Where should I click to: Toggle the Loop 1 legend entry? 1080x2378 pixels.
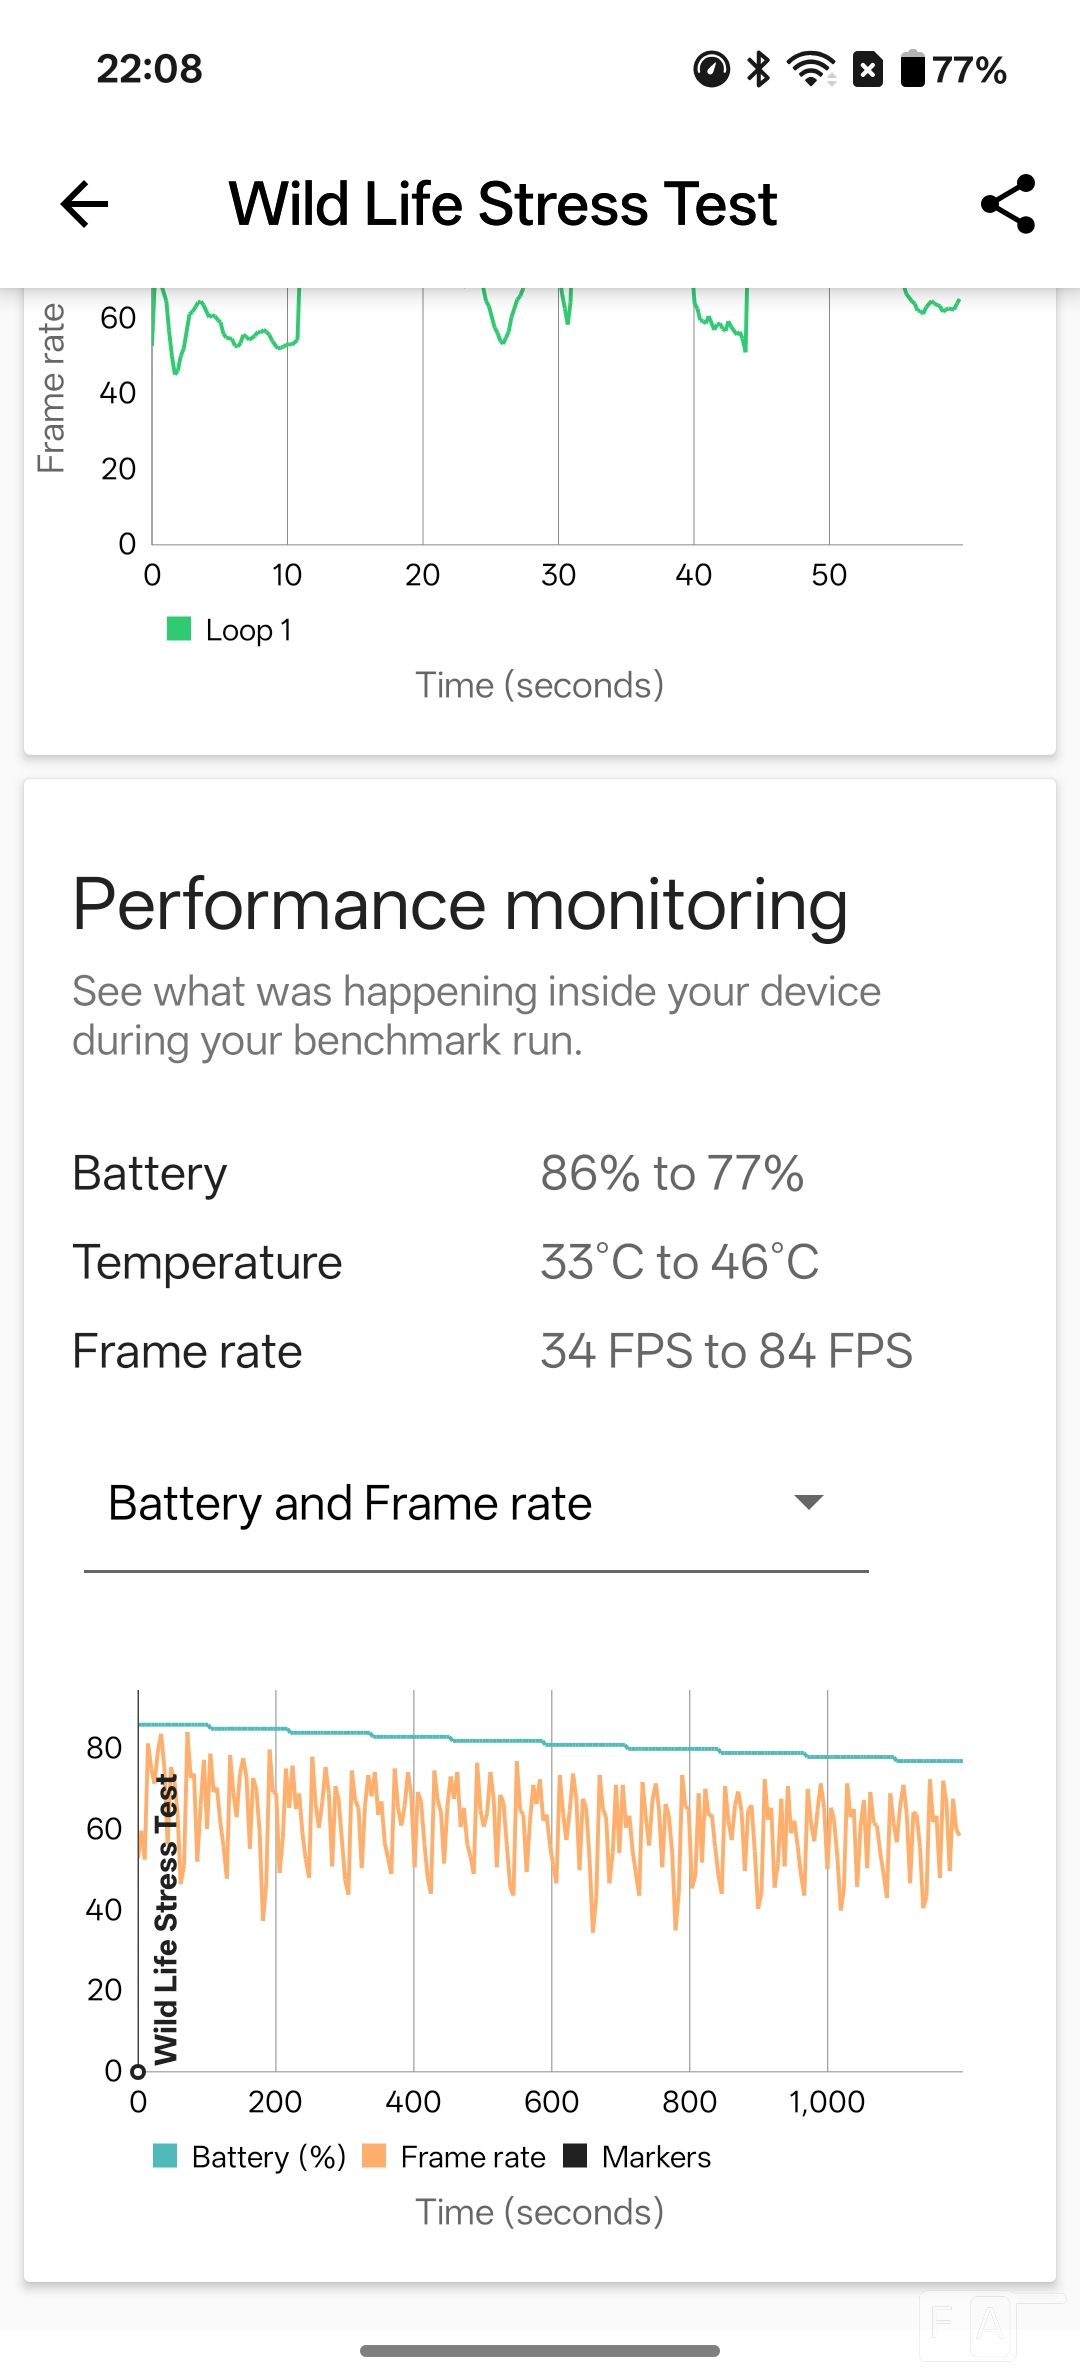click(x=229, y=630)
